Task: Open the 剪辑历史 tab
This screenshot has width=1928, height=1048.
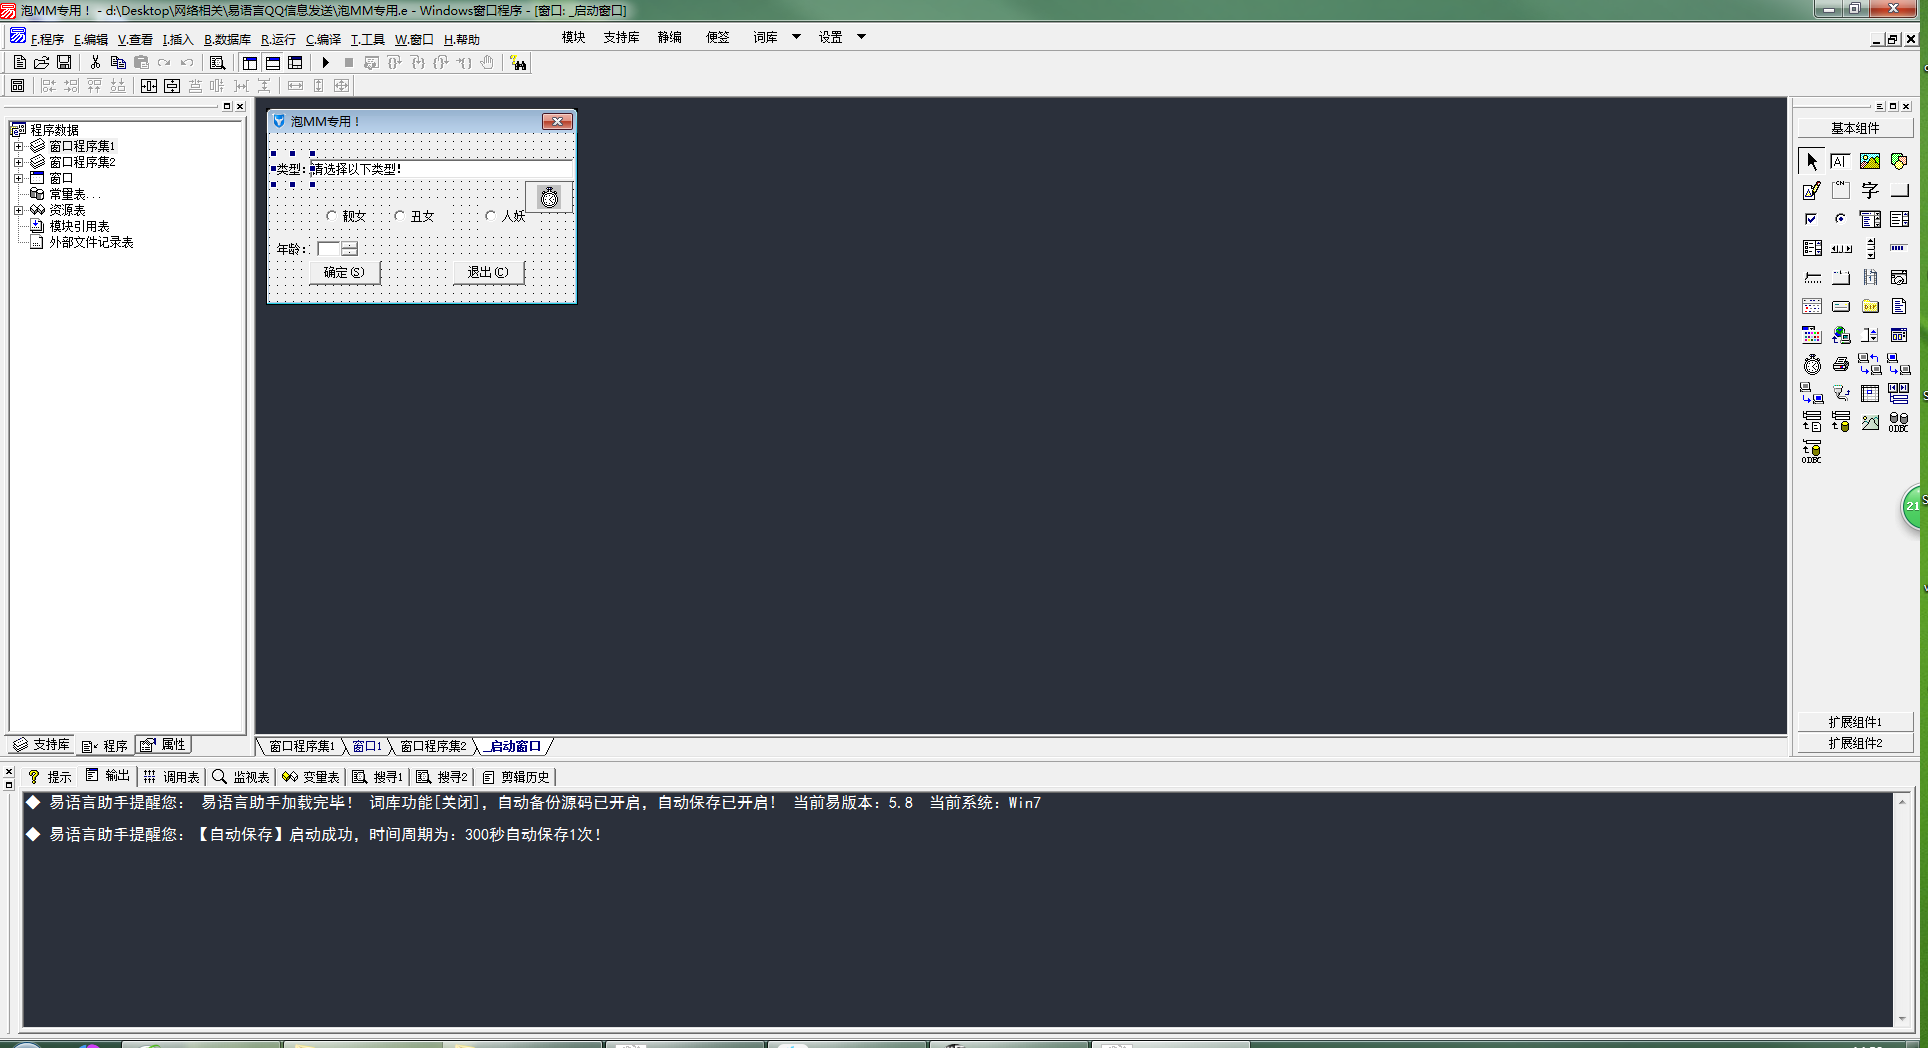Action: tap(516, 776)
